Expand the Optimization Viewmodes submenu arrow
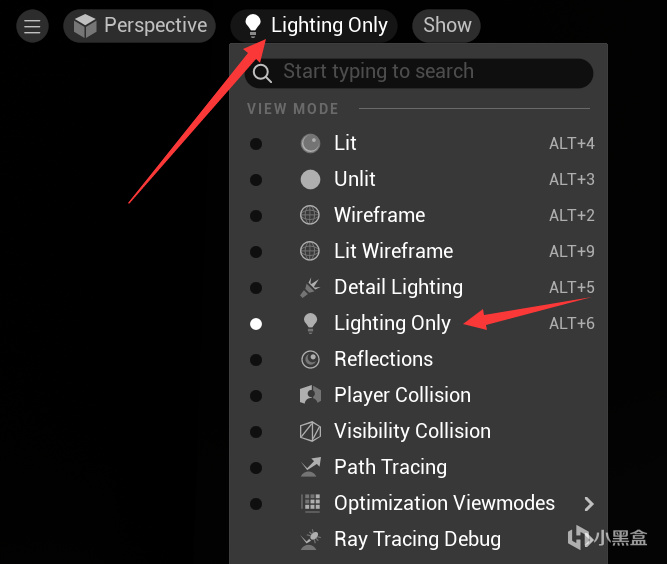Screen dimensions: 667x564 [x=588, y=503]
